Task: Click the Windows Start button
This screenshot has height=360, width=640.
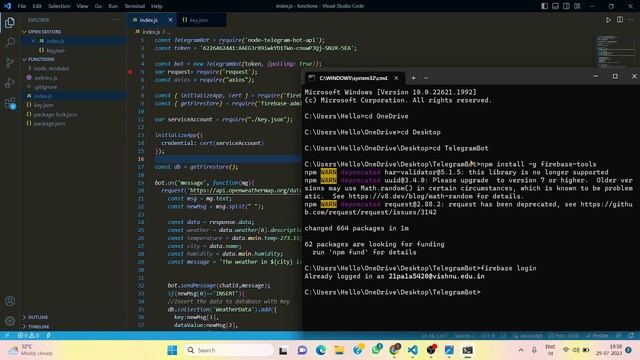Action: tap(172, 350)
